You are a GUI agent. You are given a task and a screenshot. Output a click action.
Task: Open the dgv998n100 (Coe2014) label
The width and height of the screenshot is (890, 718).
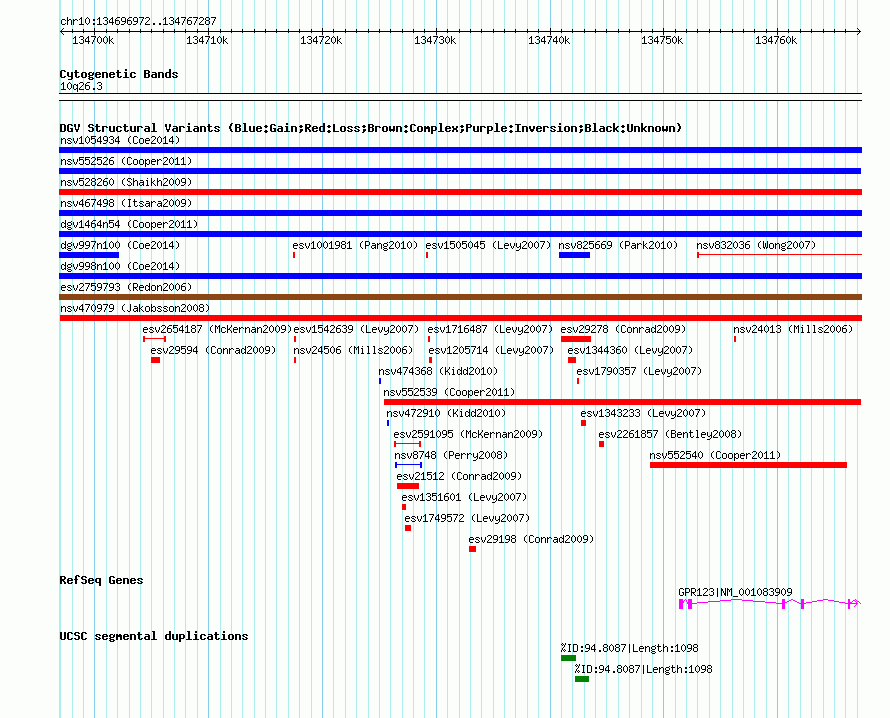point(120,266)
